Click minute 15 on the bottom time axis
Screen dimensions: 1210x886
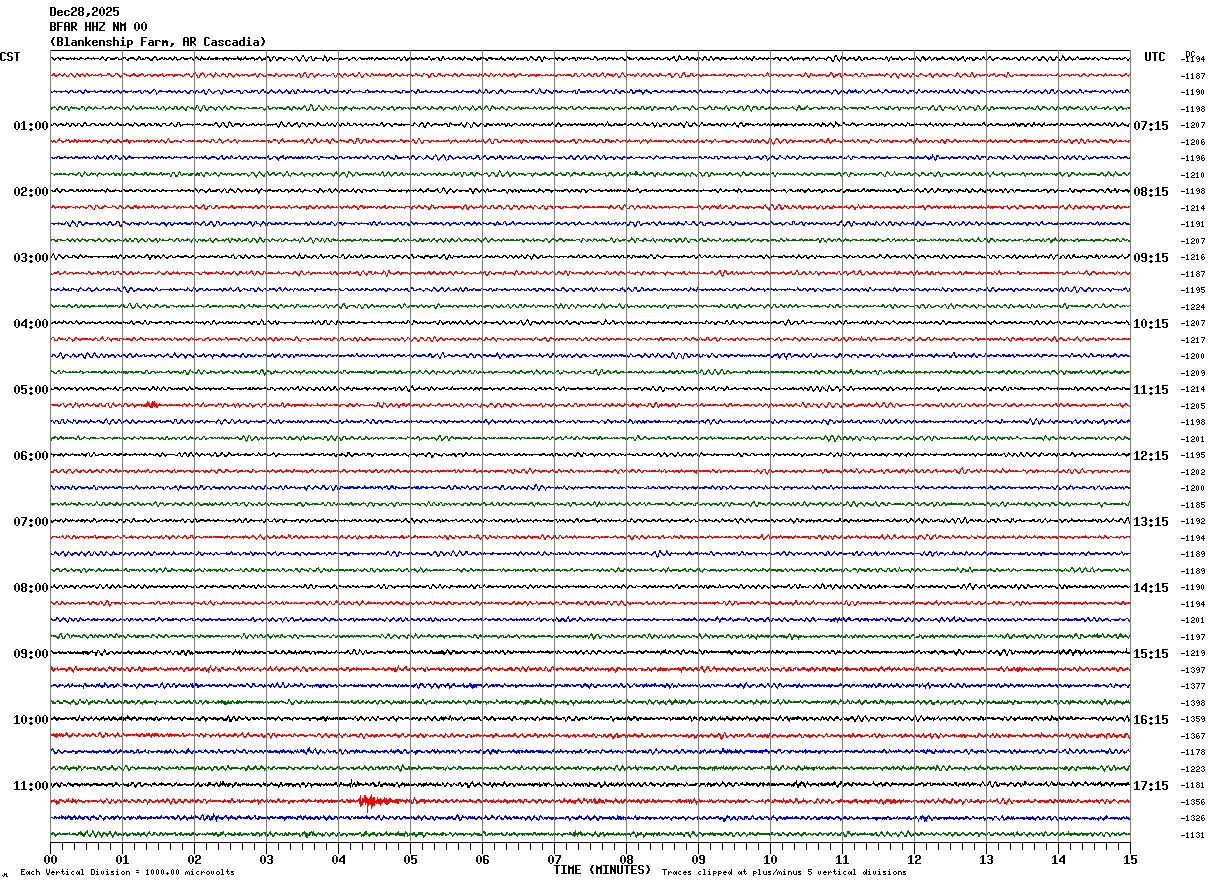point(1130,859)
